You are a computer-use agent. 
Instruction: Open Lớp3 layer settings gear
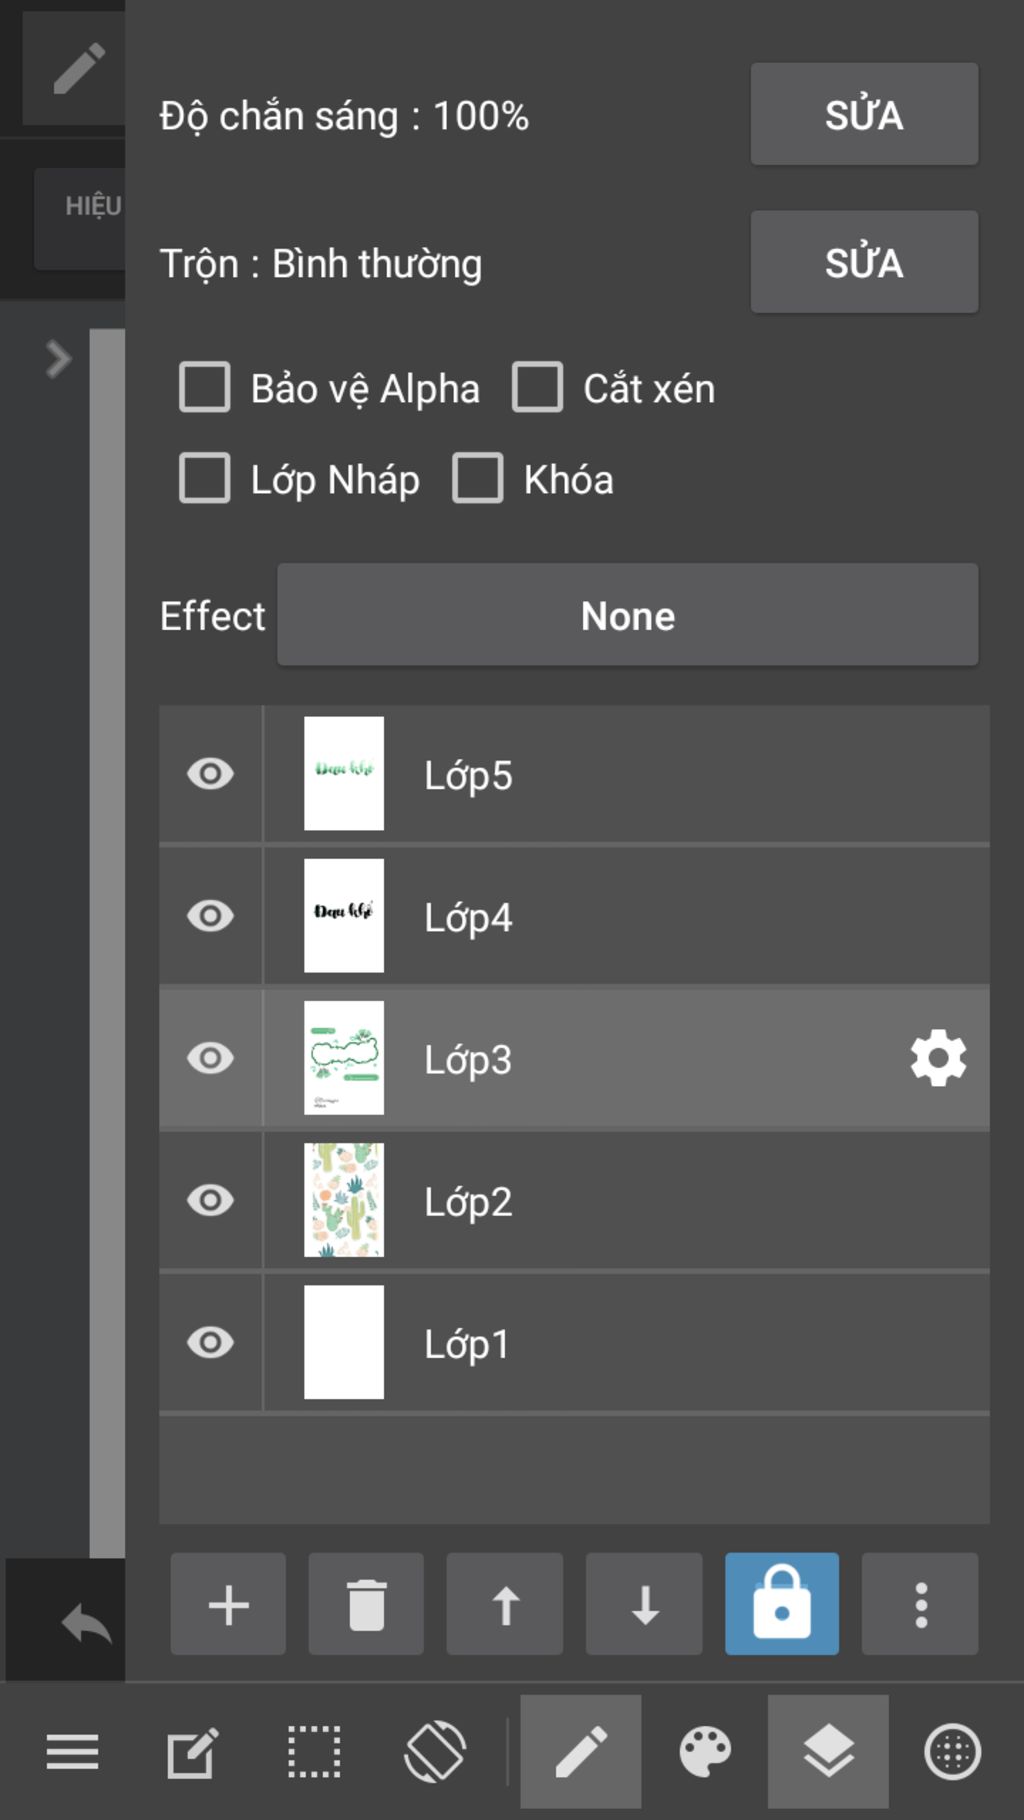click(938, 1058)
